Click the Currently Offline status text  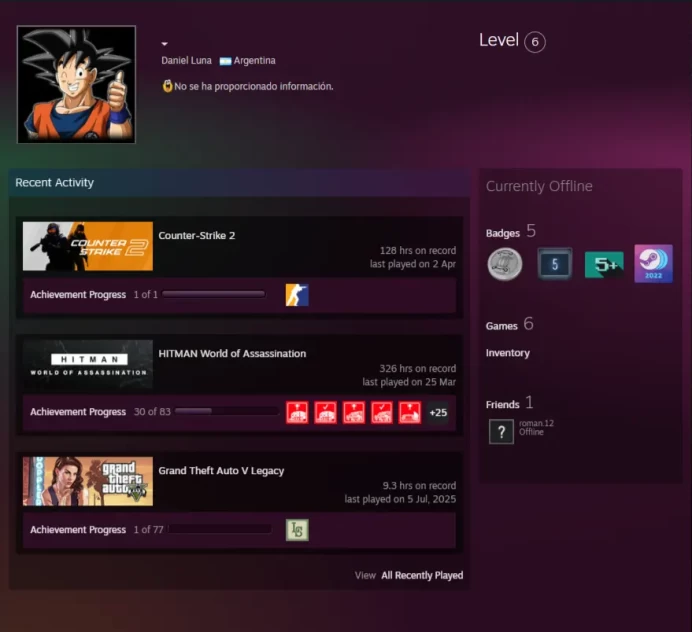[539, 186]
